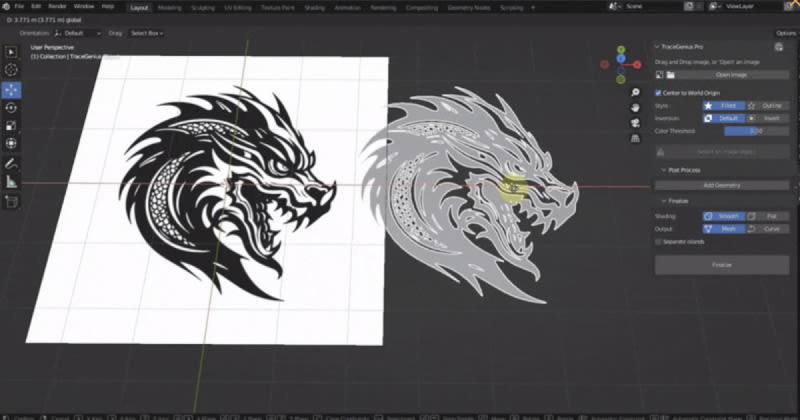The height and width of the screenshot is (420, 800).
Task: Select the Measure tool
Action: [11, 181]
